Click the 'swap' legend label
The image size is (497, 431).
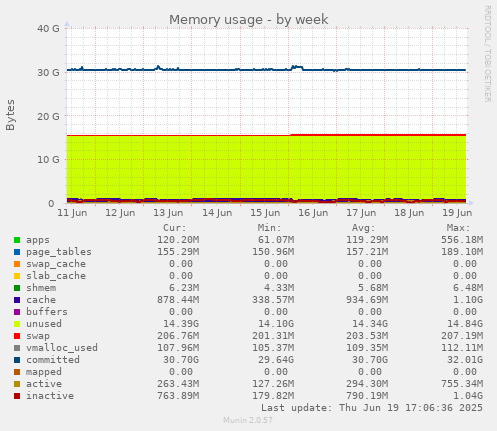tap(38, 336)
